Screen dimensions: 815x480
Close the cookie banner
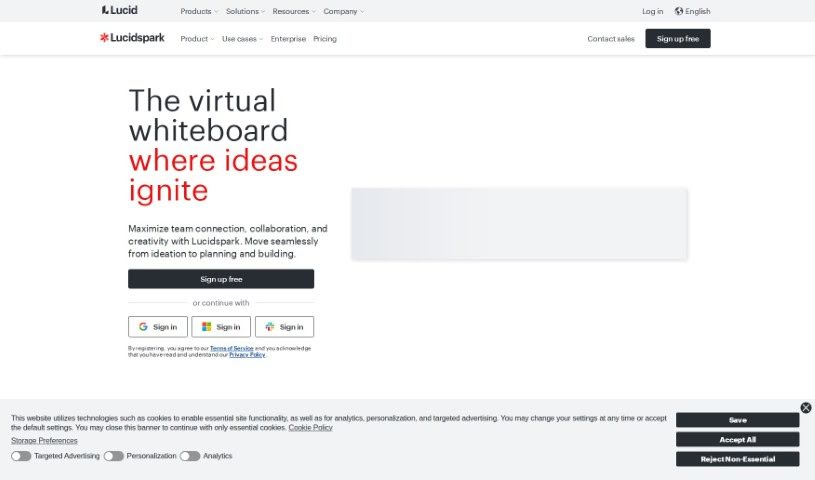click(806, 408)
